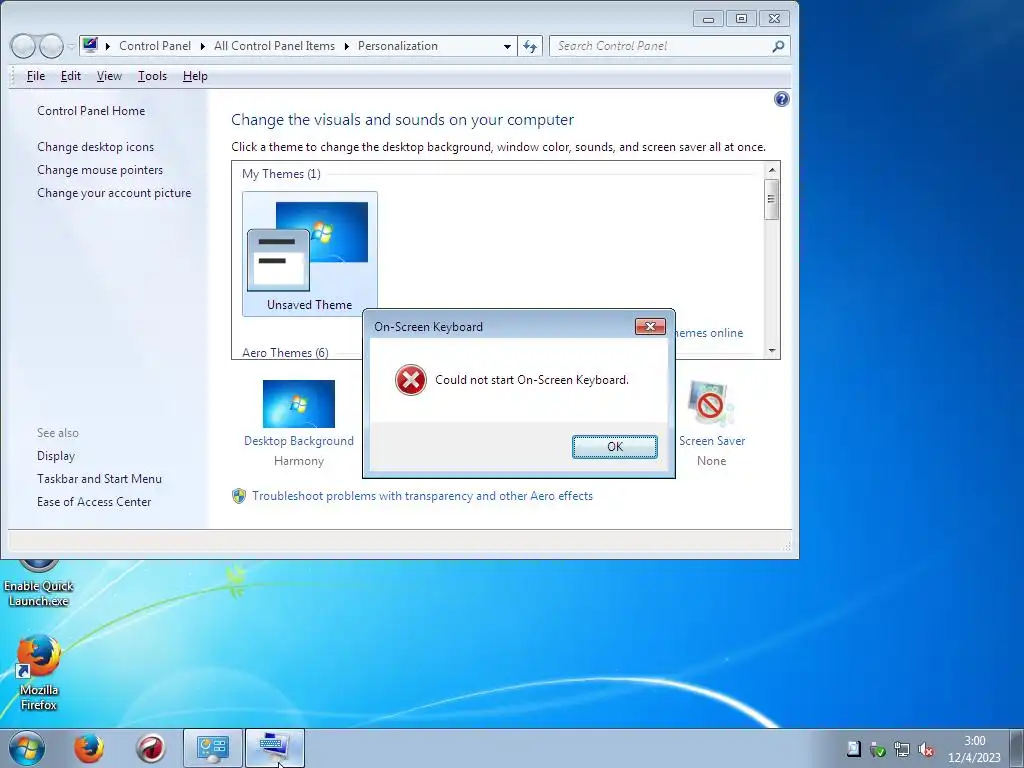Click Troubleshoot problems with transparency link
Screen dimensions: 1024x768
coord(423,496)
